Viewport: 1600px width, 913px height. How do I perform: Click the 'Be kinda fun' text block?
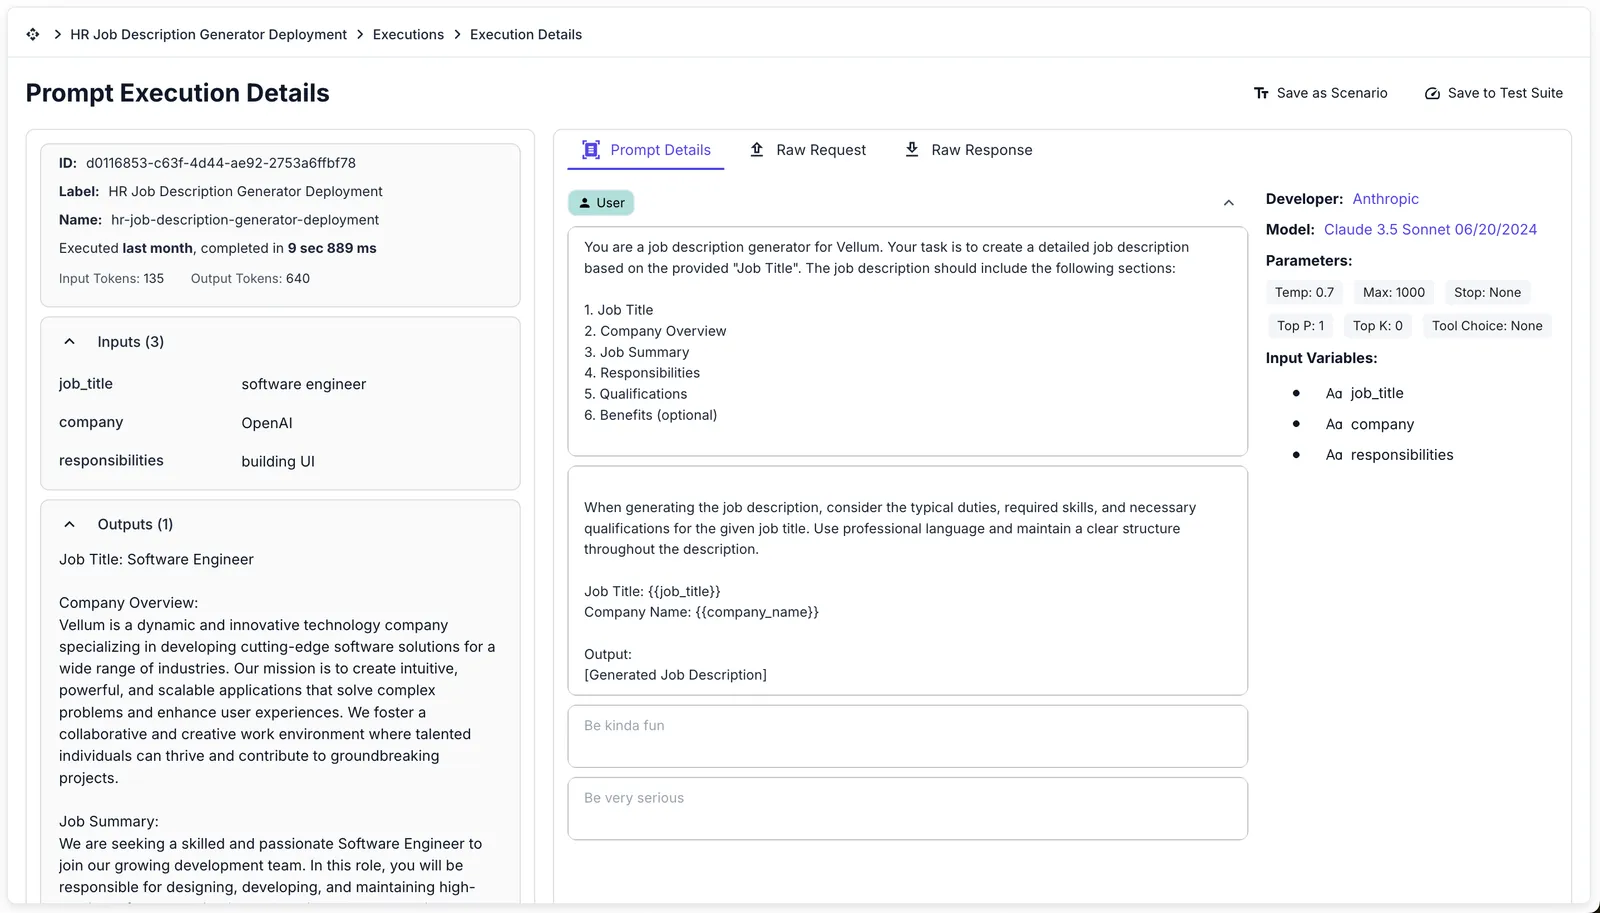coord(907,737)
